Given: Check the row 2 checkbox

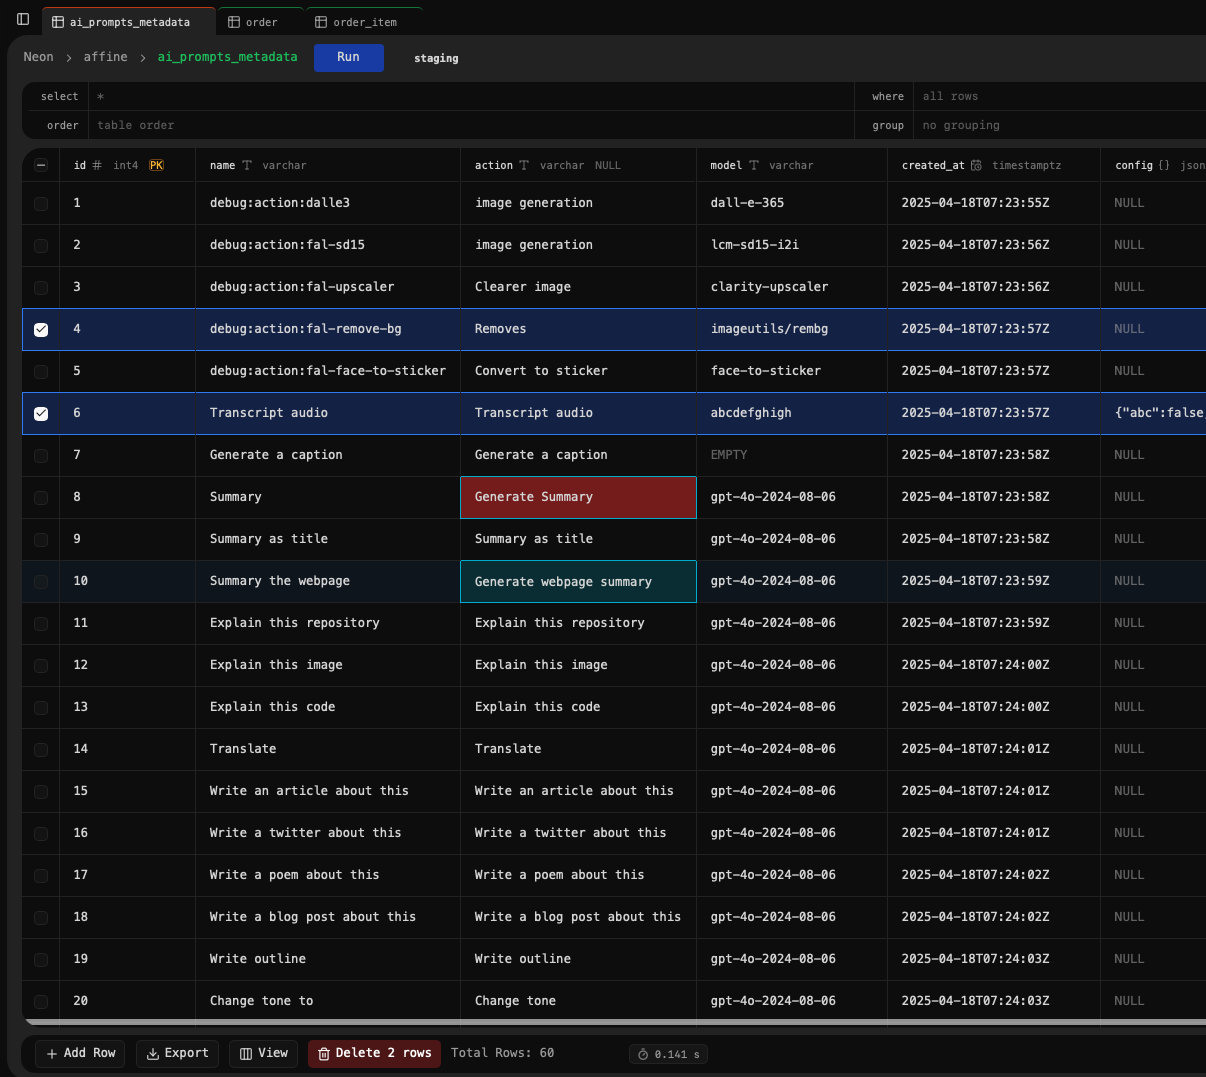Looking at the screenshot, I should [41, 245].
